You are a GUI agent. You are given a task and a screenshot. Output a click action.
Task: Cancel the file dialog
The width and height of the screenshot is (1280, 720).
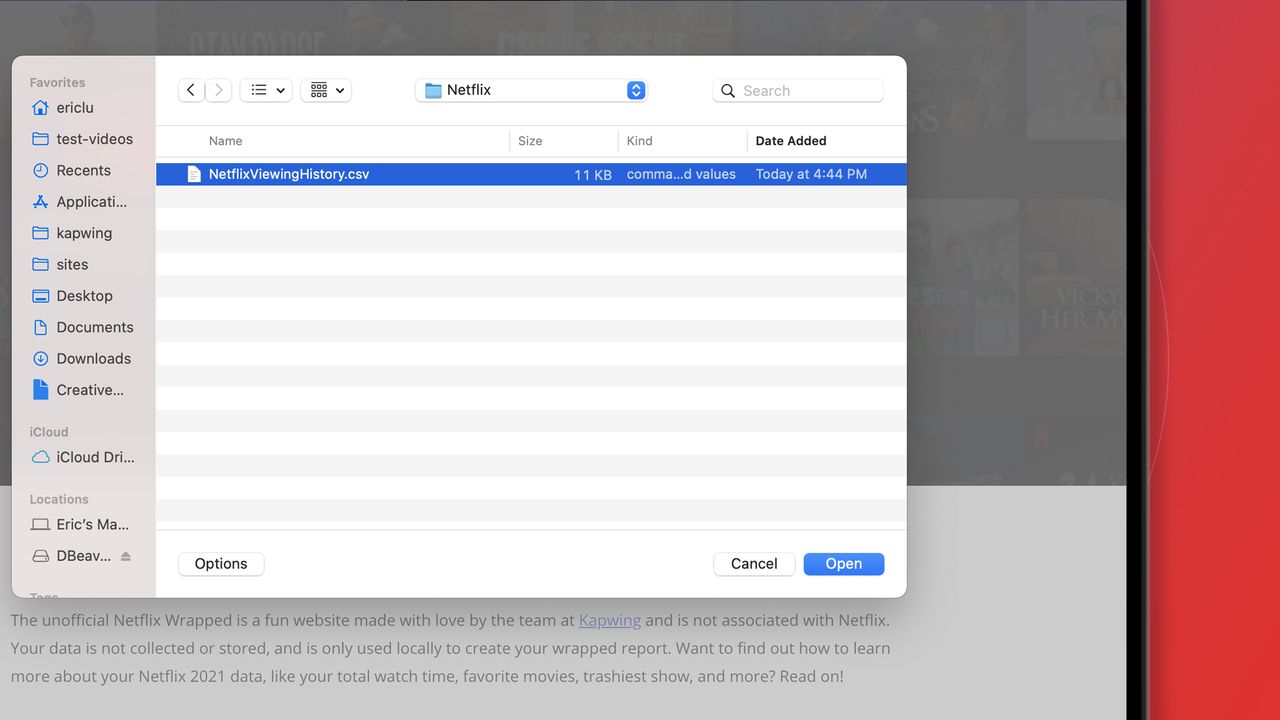[x=754, y=564]
